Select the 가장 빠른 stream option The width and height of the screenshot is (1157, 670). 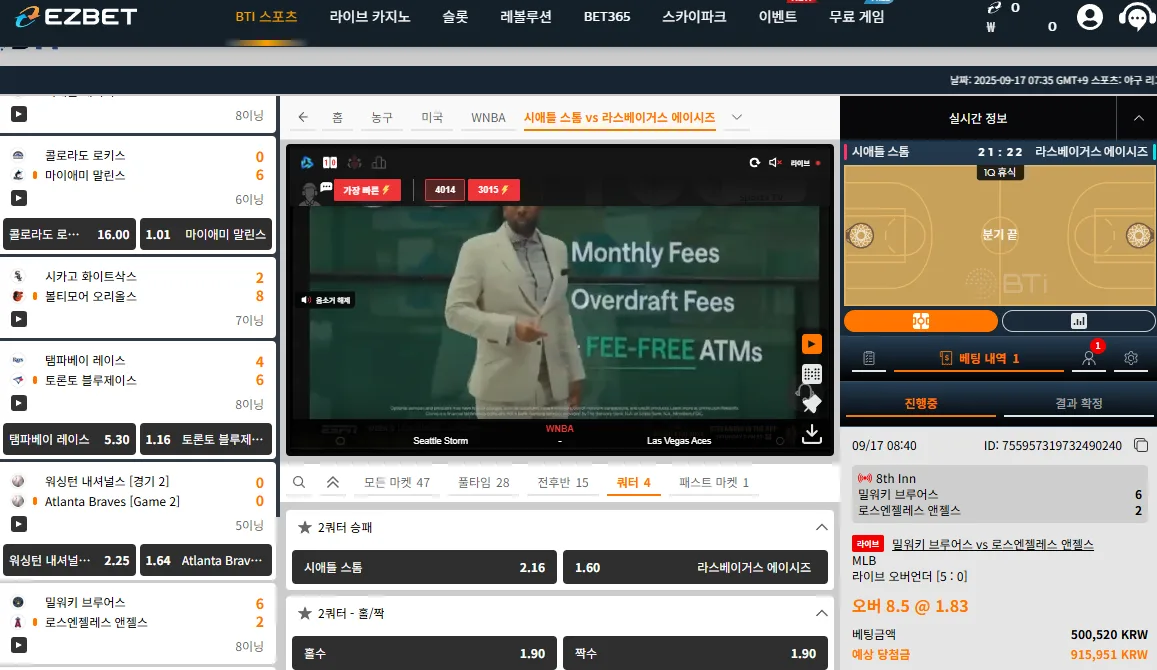pos(367,190)
